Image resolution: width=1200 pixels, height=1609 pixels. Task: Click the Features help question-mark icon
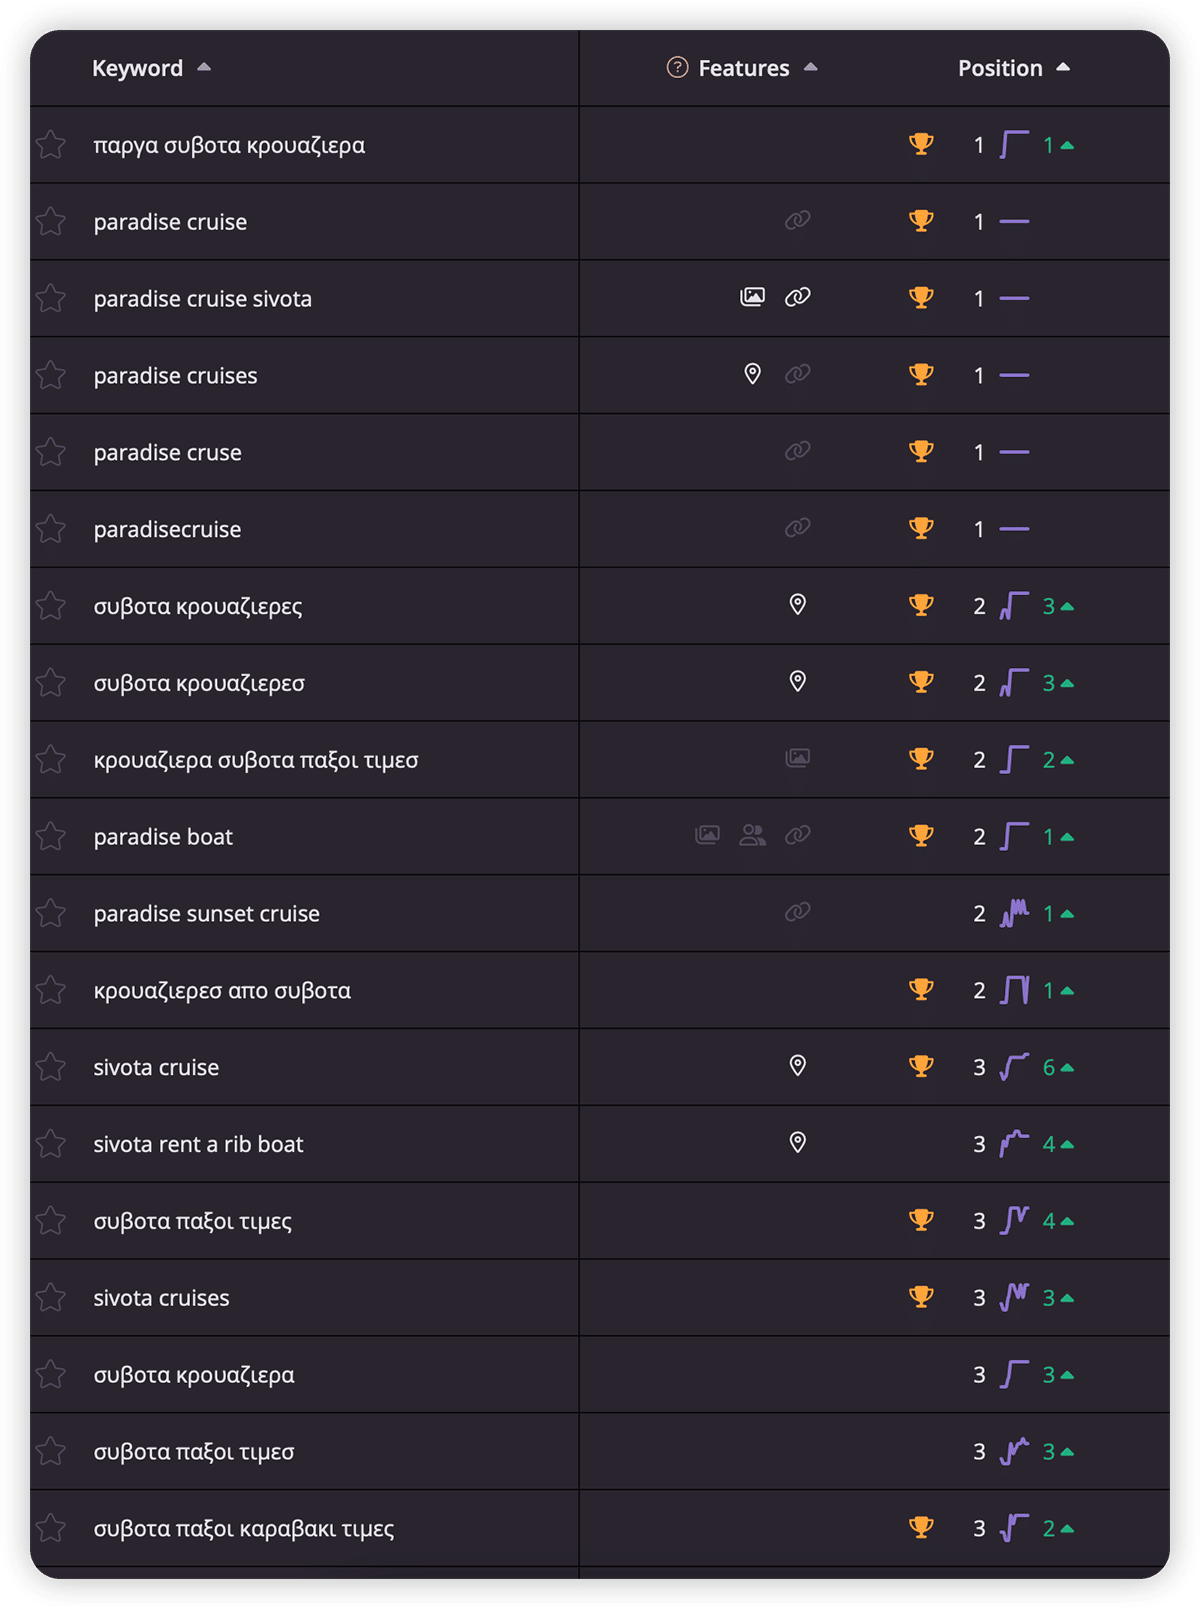pos(677,68)
